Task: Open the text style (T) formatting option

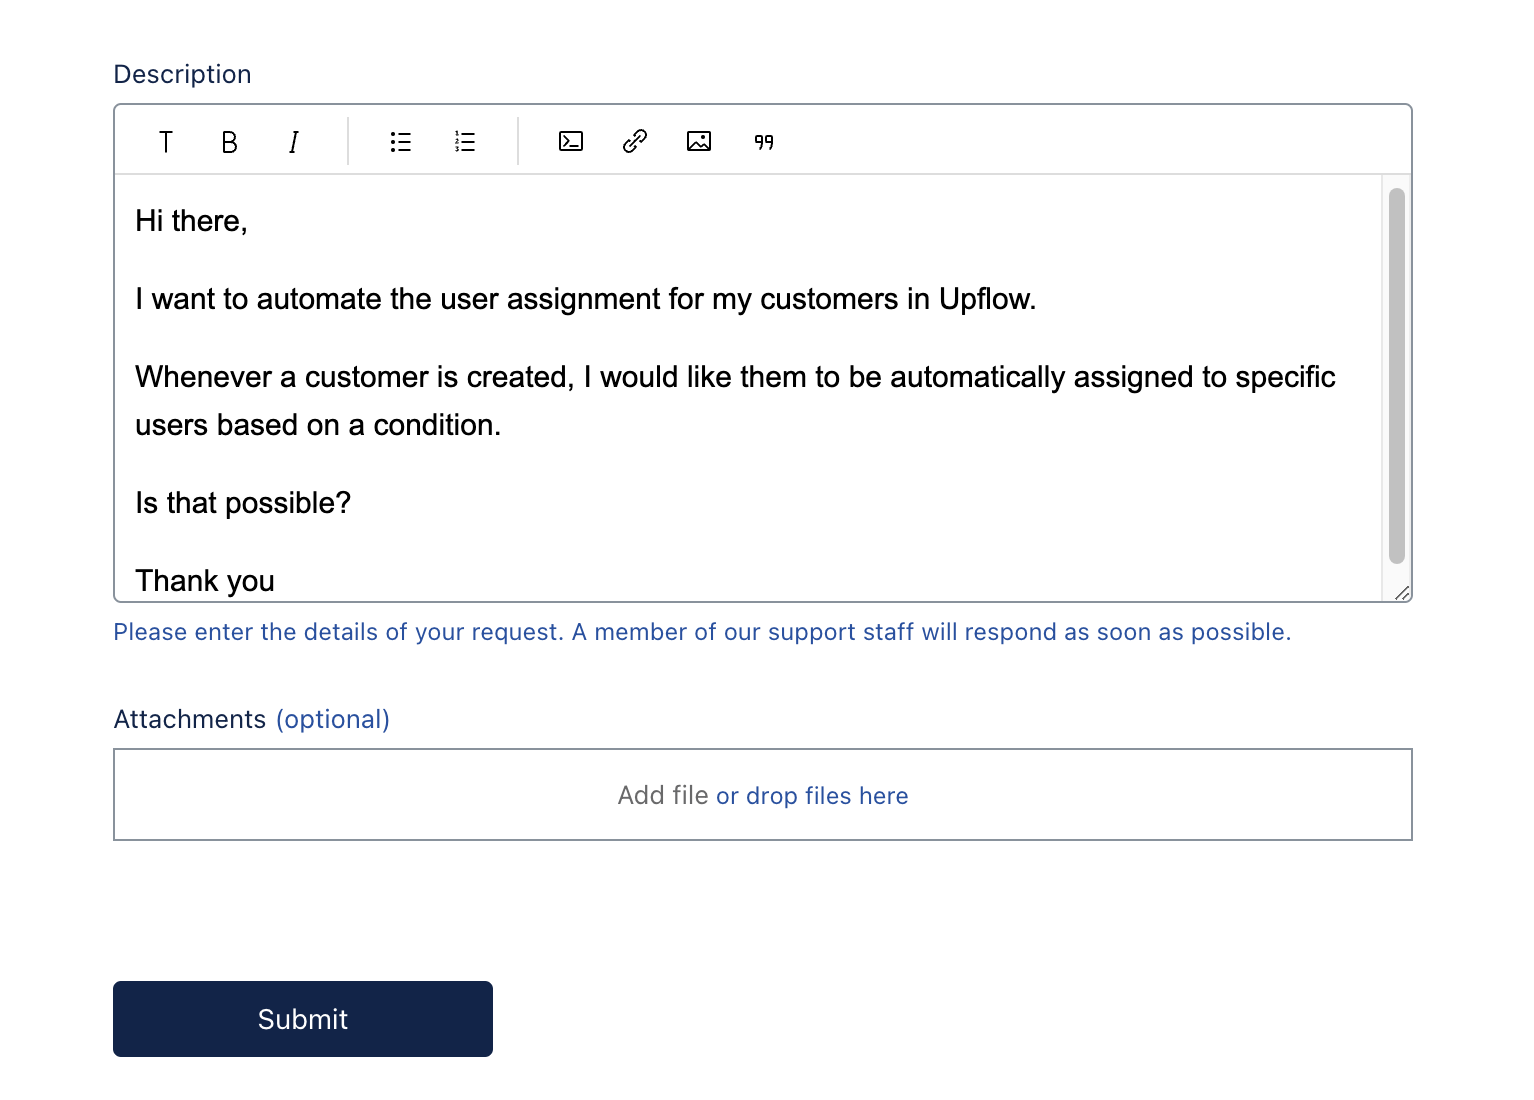Action: (x=166, y=142)
